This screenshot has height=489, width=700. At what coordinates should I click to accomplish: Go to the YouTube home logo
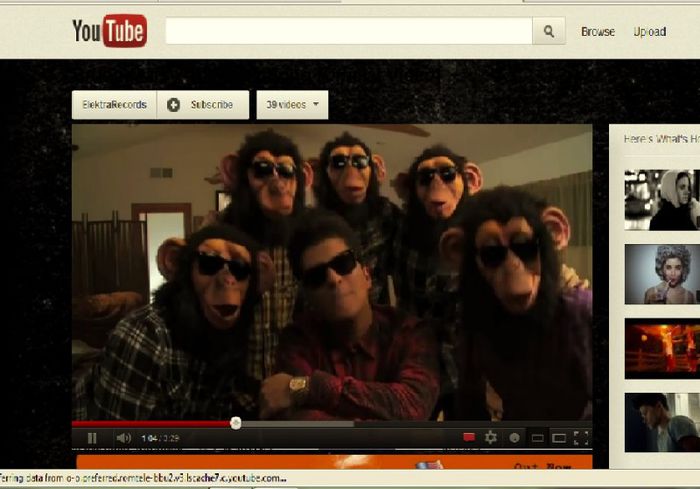(x=109, y=31)
